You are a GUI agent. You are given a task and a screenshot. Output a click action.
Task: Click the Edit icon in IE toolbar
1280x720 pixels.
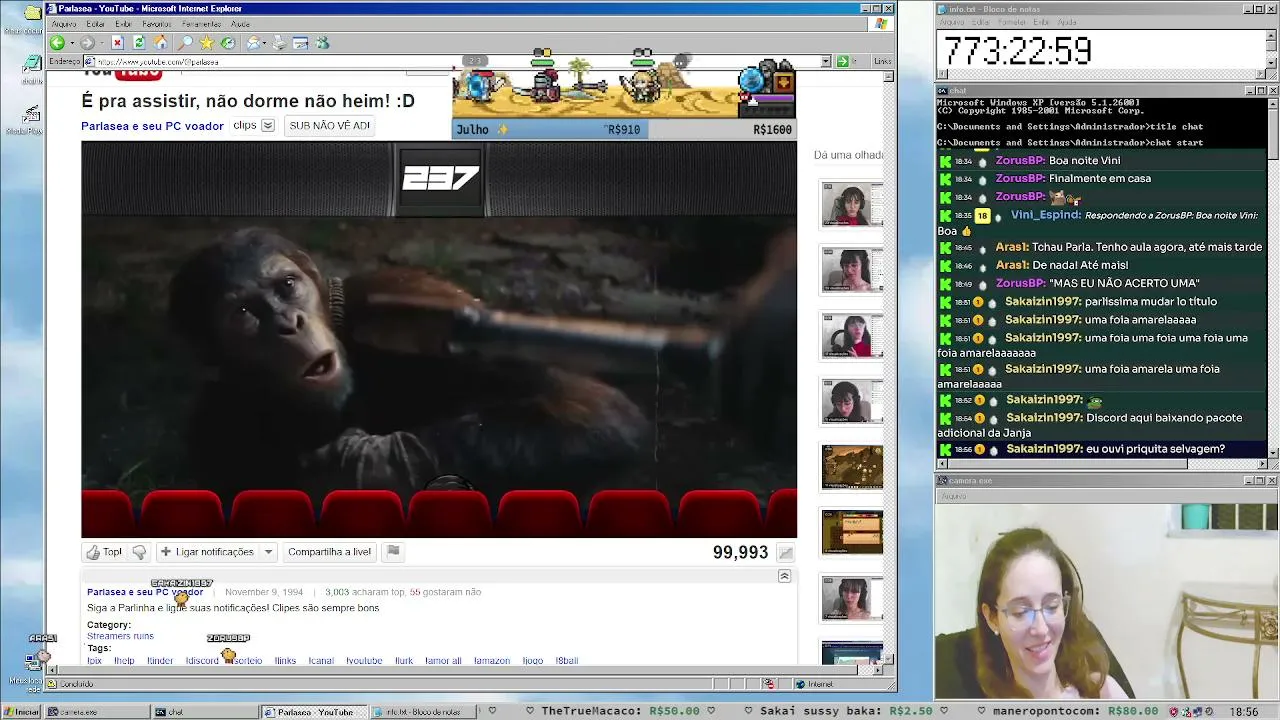click(300, 43)
